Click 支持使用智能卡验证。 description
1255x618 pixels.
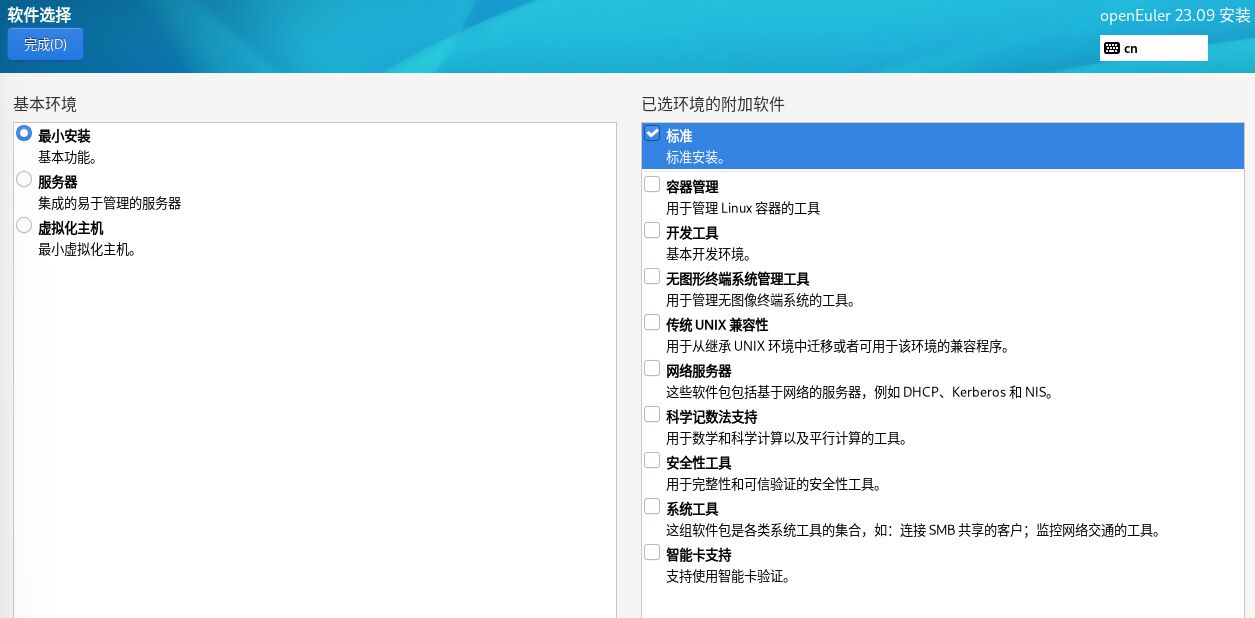click(x=728, y=576)
